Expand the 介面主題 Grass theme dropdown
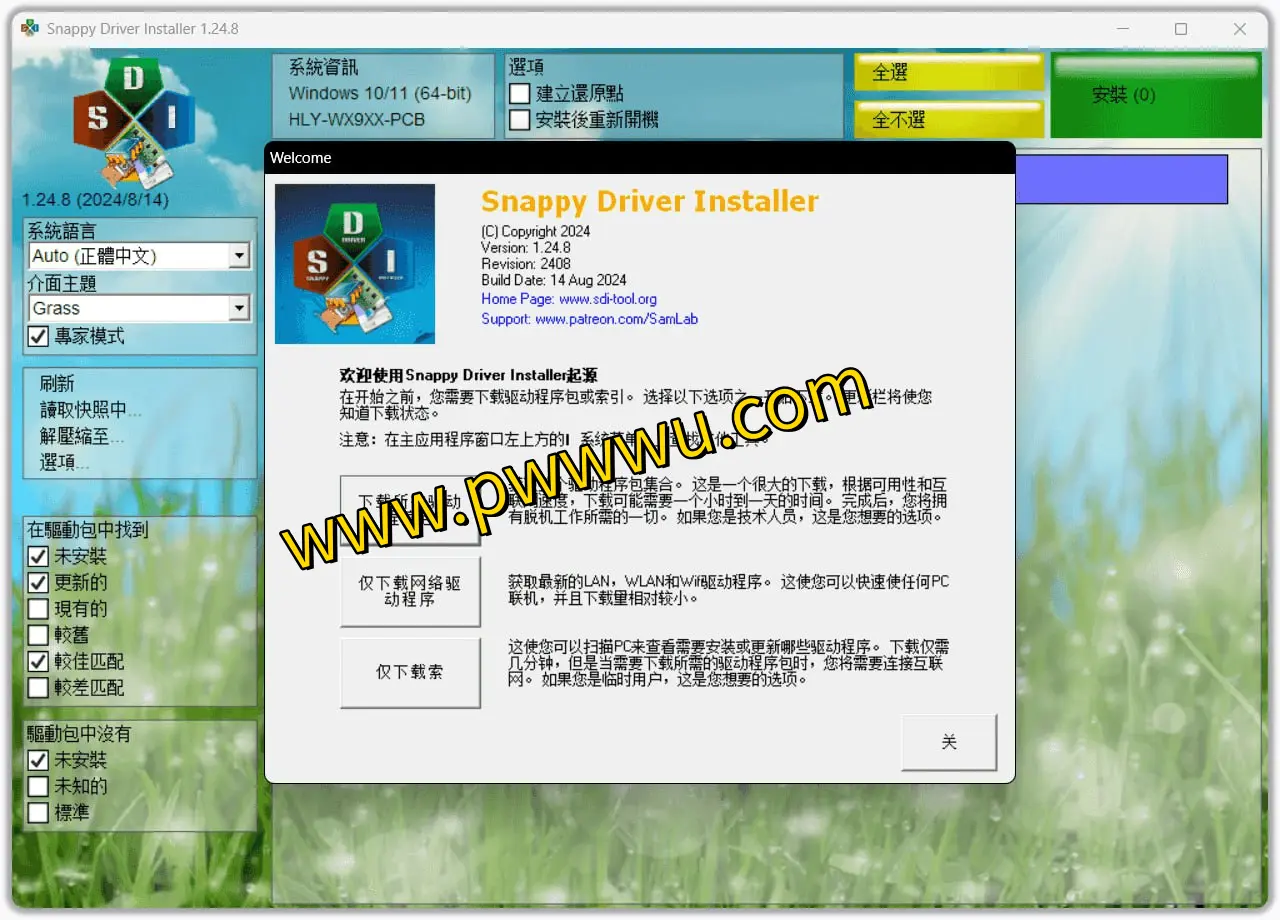Screen dimensions: 1280x920 [238, 309]
